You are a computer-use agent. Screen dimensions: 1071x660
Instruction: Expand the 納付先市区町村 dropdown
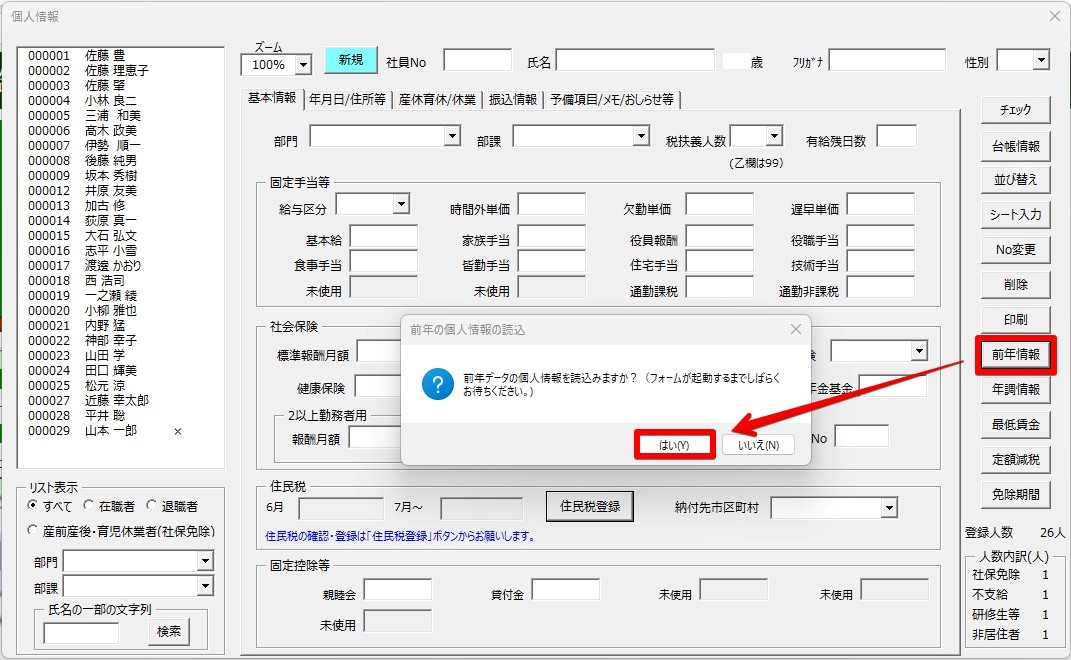click(888, 508)
